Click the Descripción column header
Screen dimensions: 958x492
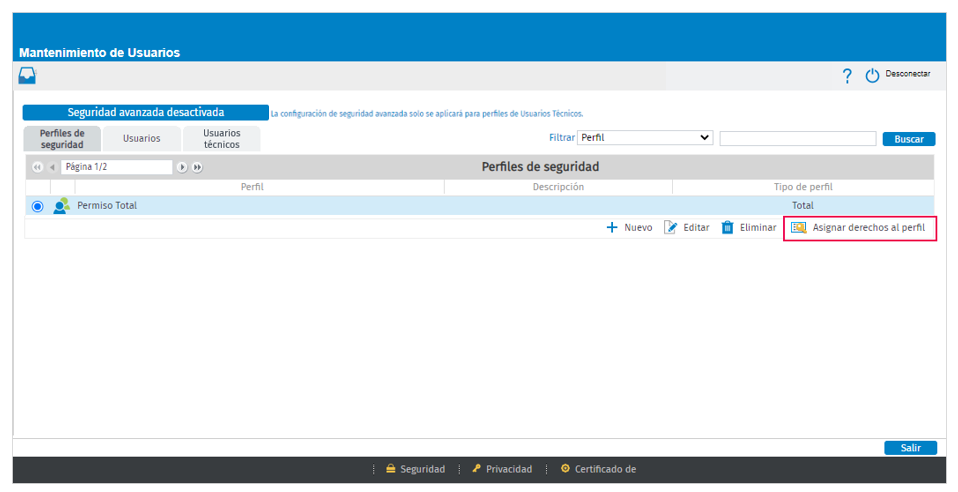(x=558, y=187)
